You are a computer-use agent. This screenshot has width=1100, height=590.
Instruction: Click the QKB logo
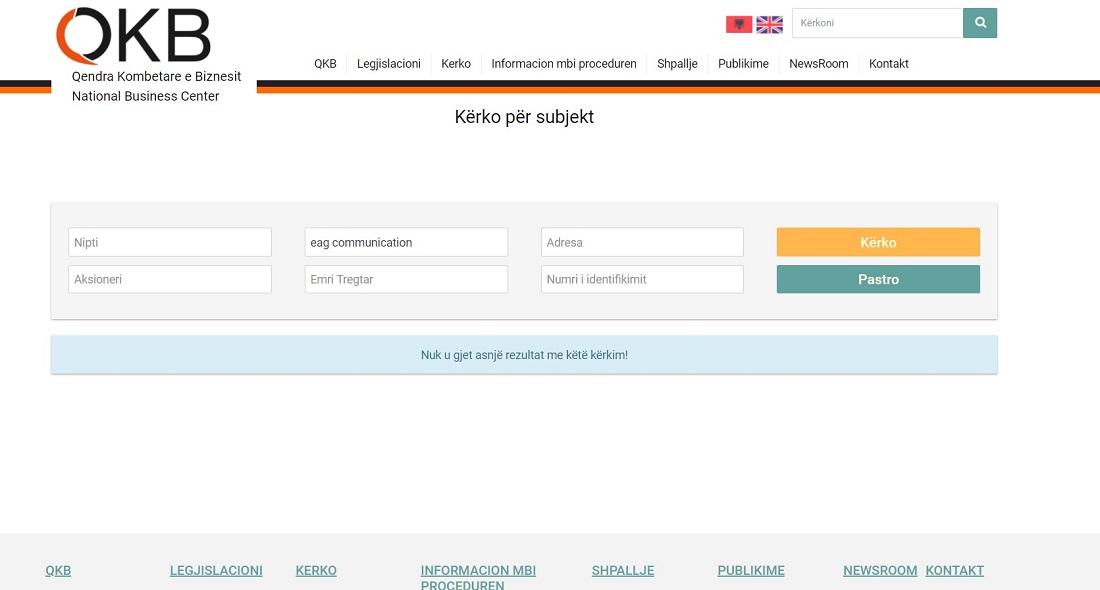click(x=133, y=36)
